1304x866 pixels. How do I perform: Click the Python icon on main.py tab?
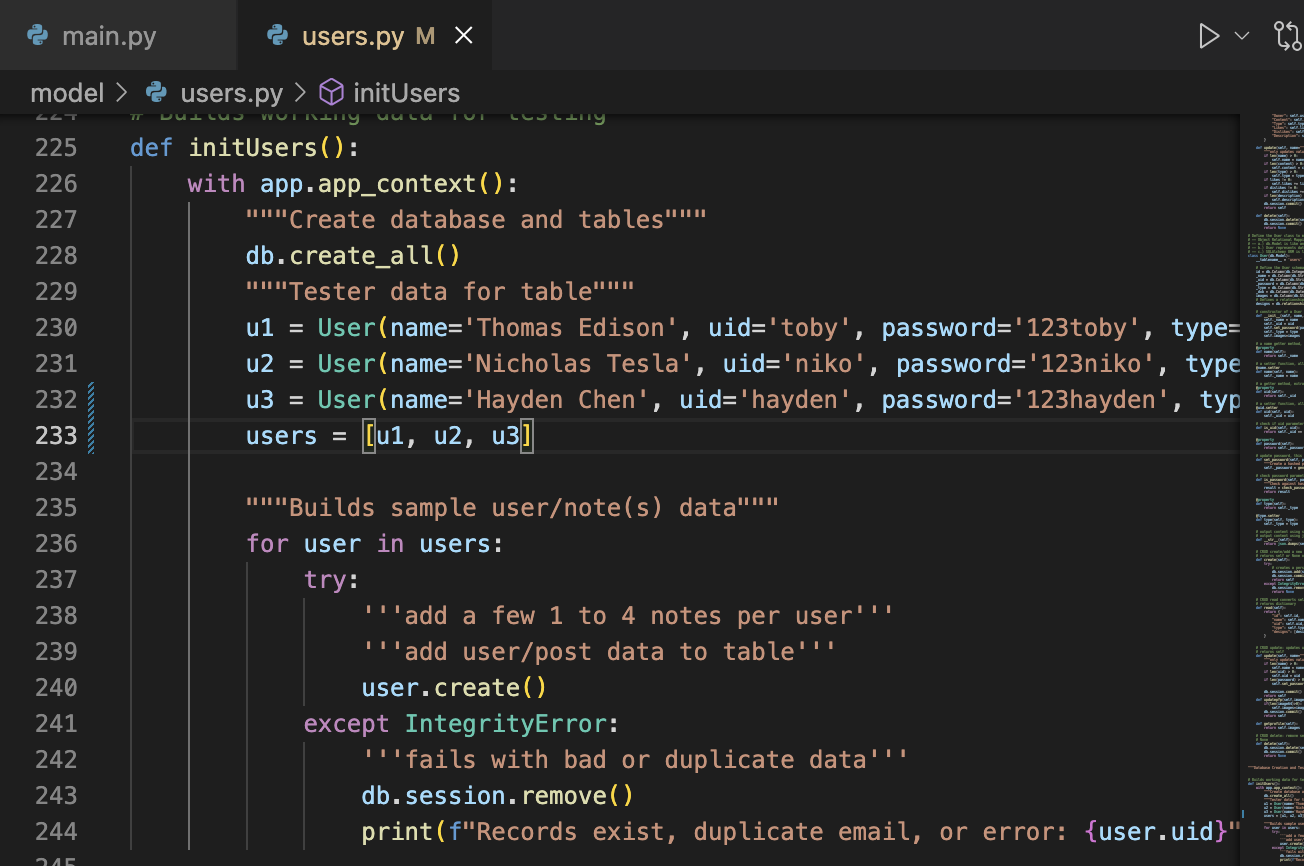[38, 36]
